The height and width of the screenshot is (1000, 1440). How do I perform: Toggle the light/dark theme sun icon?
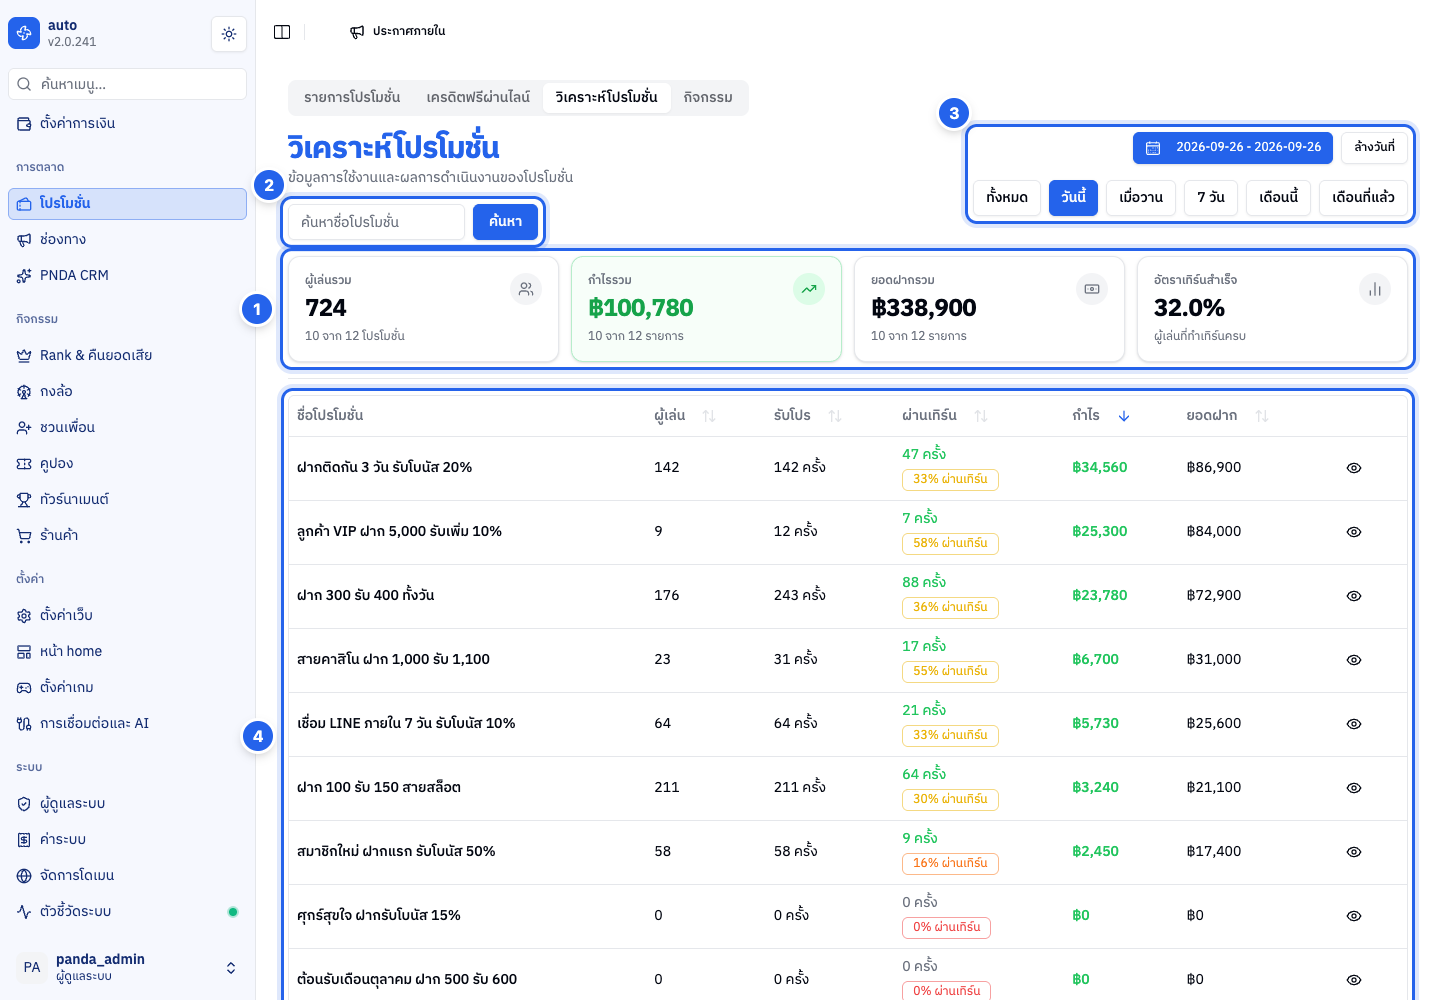[229, 34]
